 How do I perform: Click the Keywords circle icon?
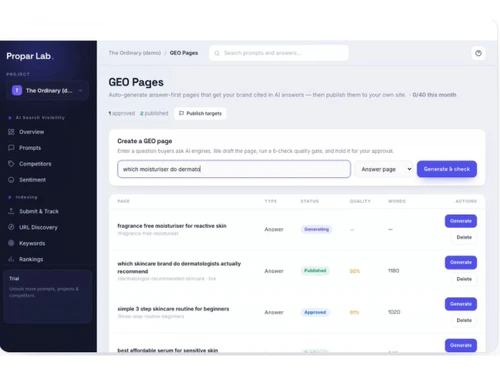(11, 243)
